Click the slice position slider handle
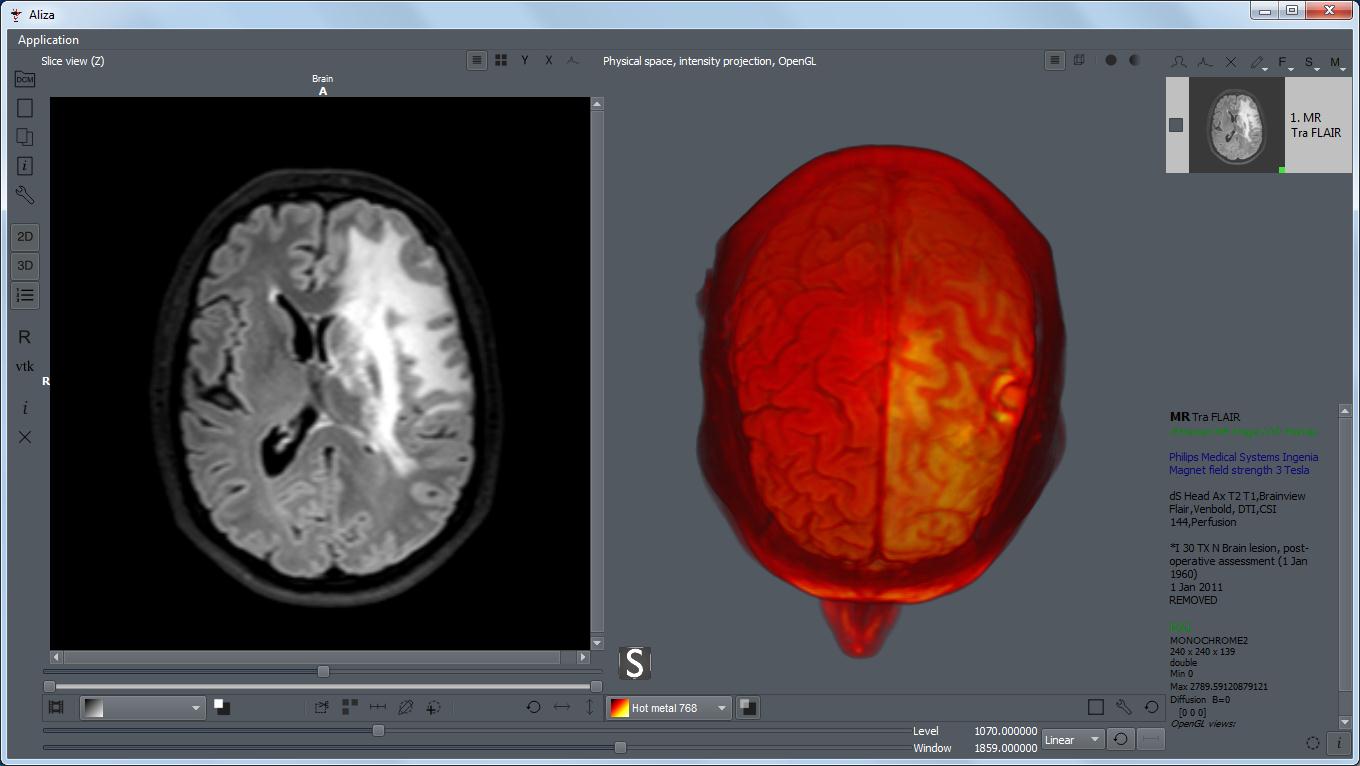1360x766 pixels. tap(323, 671)
